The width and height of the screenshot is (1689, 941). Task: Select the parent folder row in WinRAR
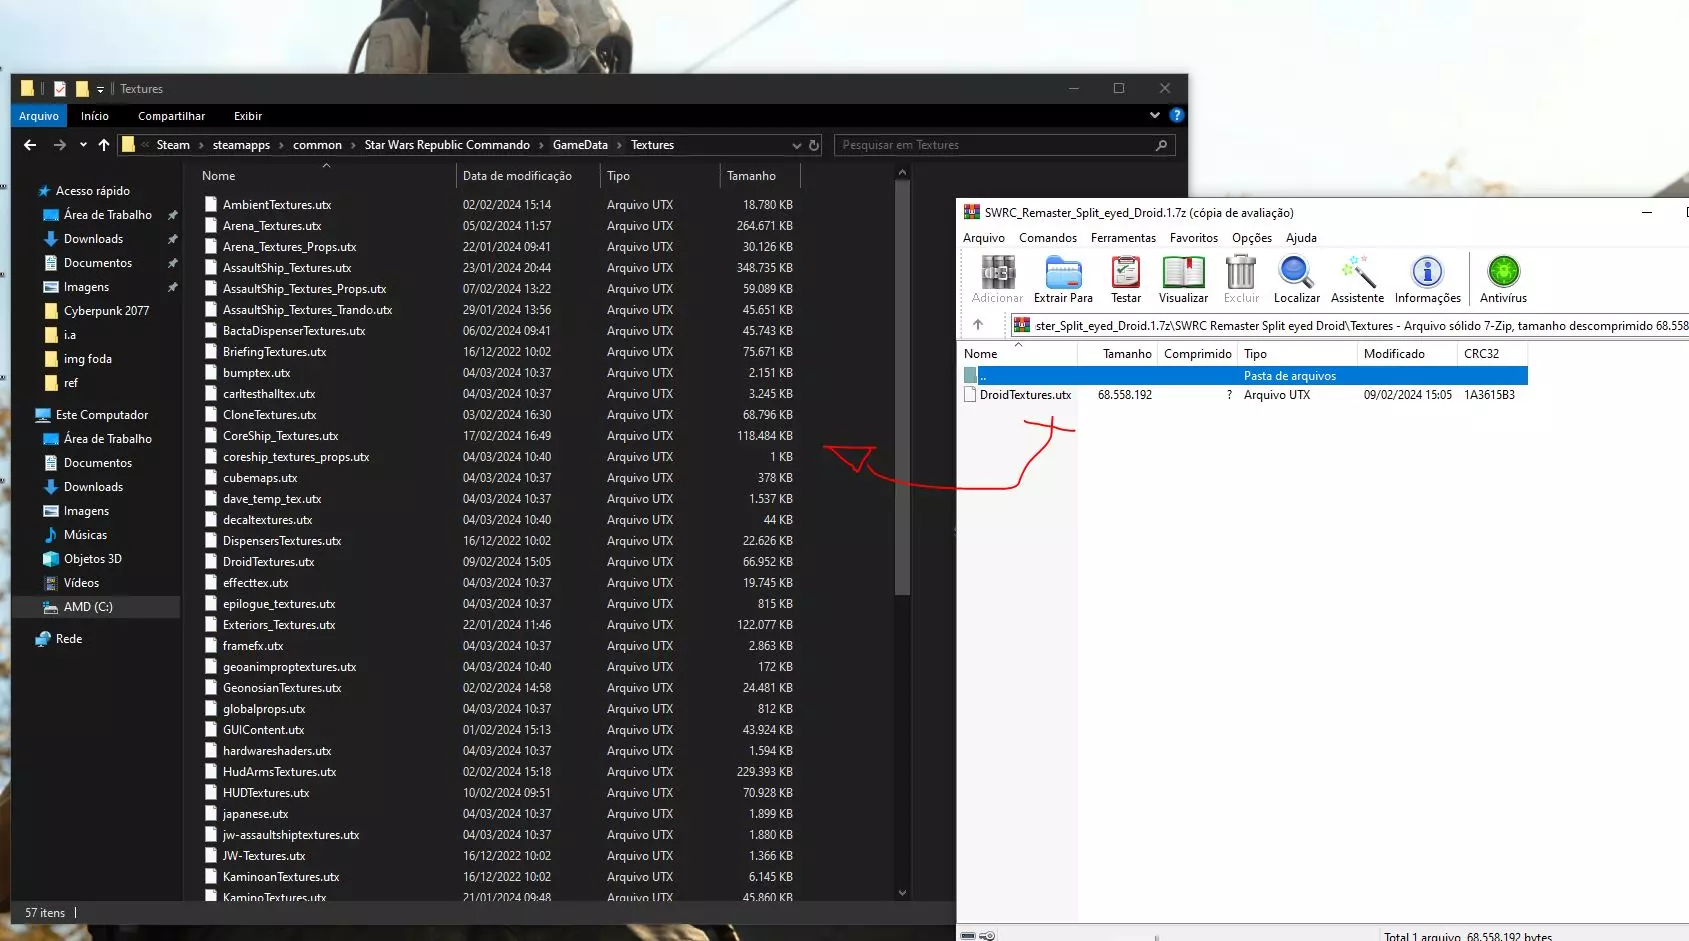1244,376
